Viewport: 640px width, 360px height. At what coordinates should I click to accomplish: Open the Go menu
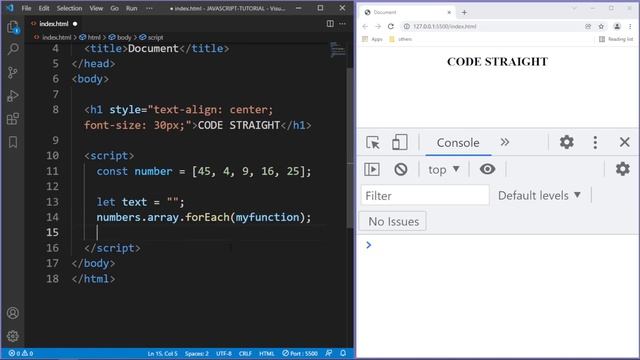click(x=115, y=8)
